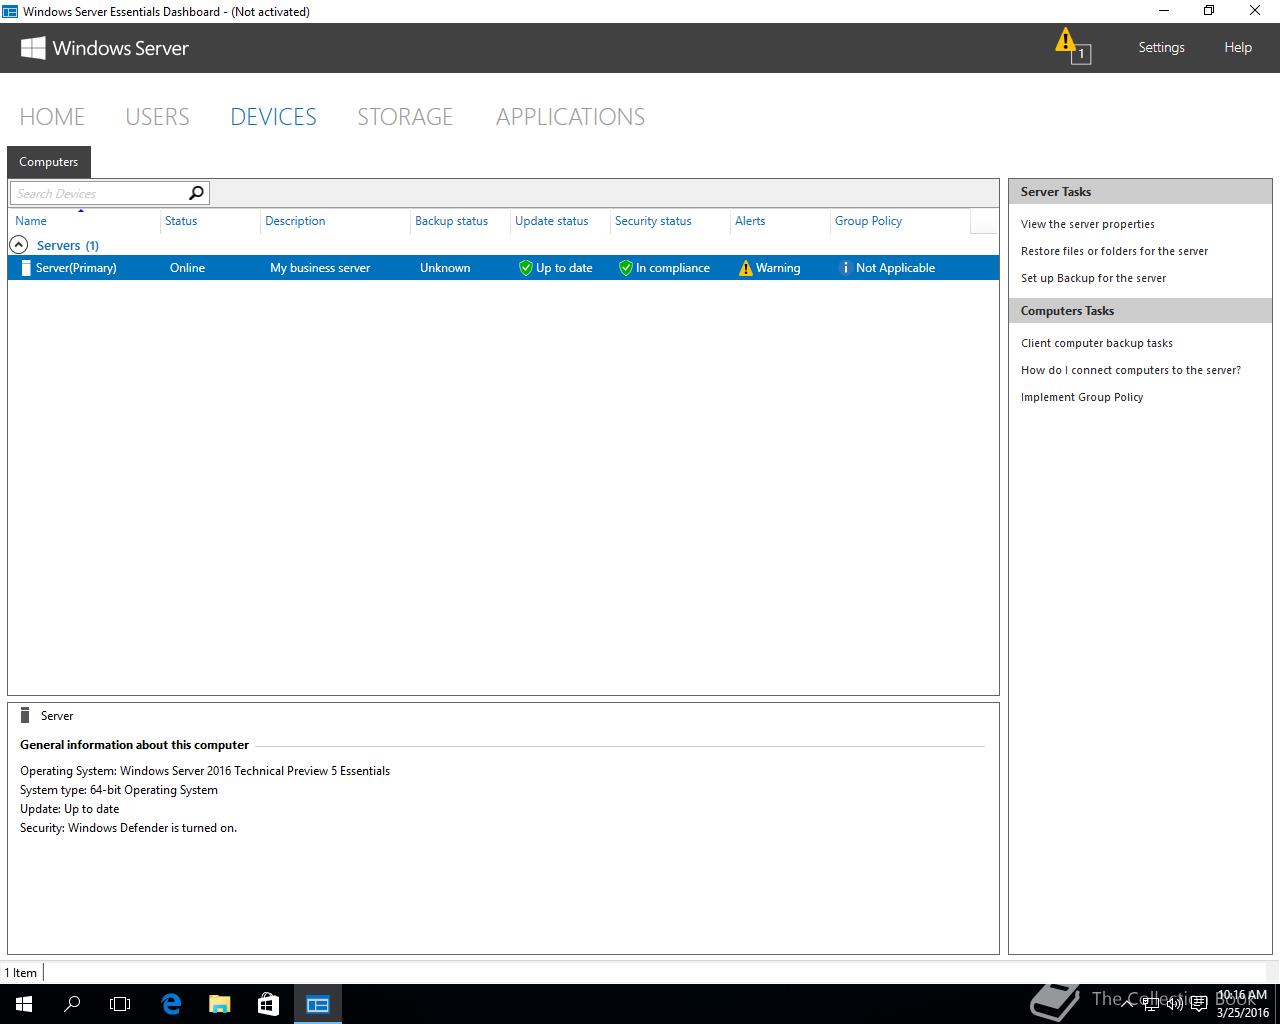Open Windows Store from taskbar
The width and height of the screenshot is (1280, 1024).
pyautogui.click(x=268, y=1004)
